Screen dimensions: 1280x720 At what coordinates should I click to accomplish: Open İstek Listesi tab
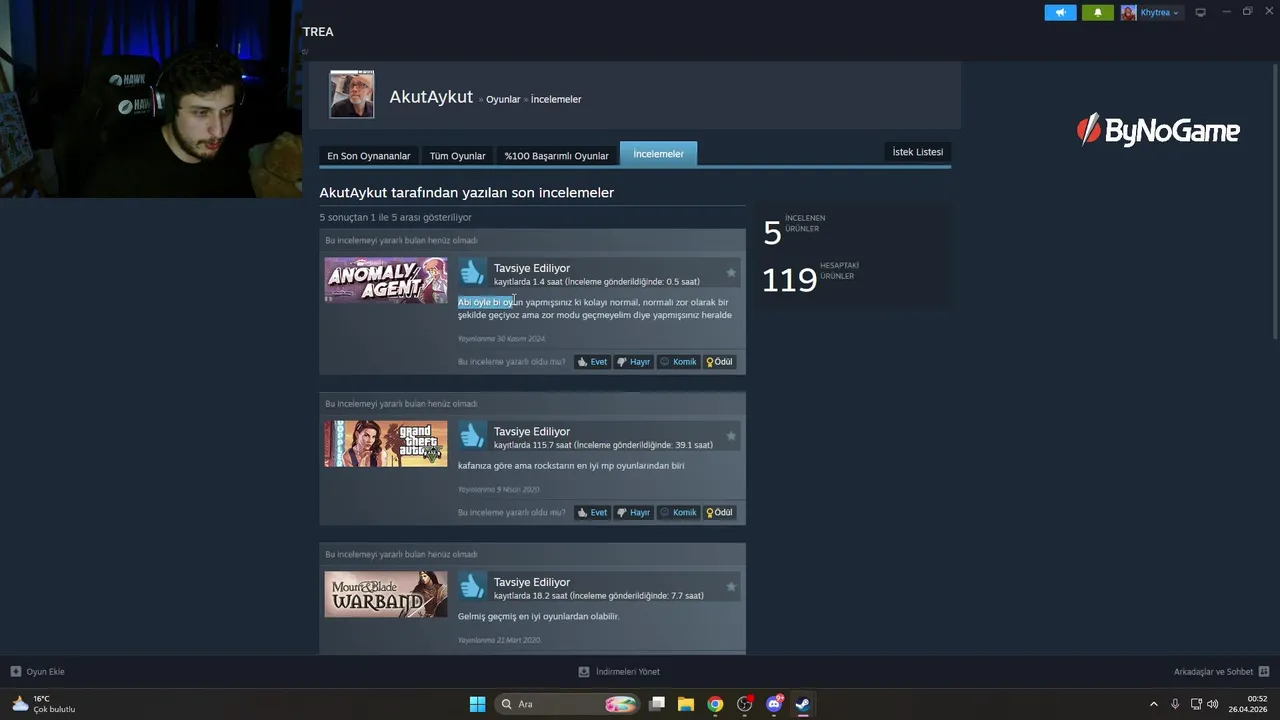coord(918,152)
